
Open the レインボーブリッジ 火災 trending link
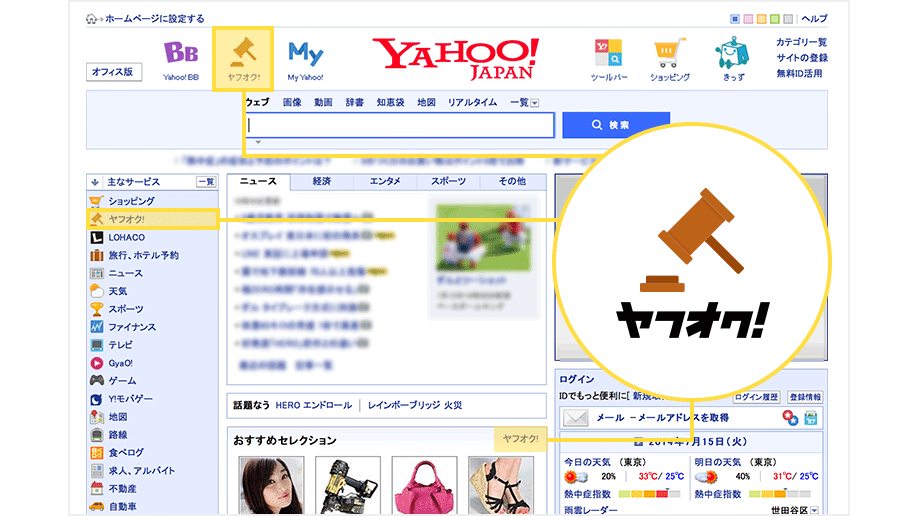click(x=415, y=406)
